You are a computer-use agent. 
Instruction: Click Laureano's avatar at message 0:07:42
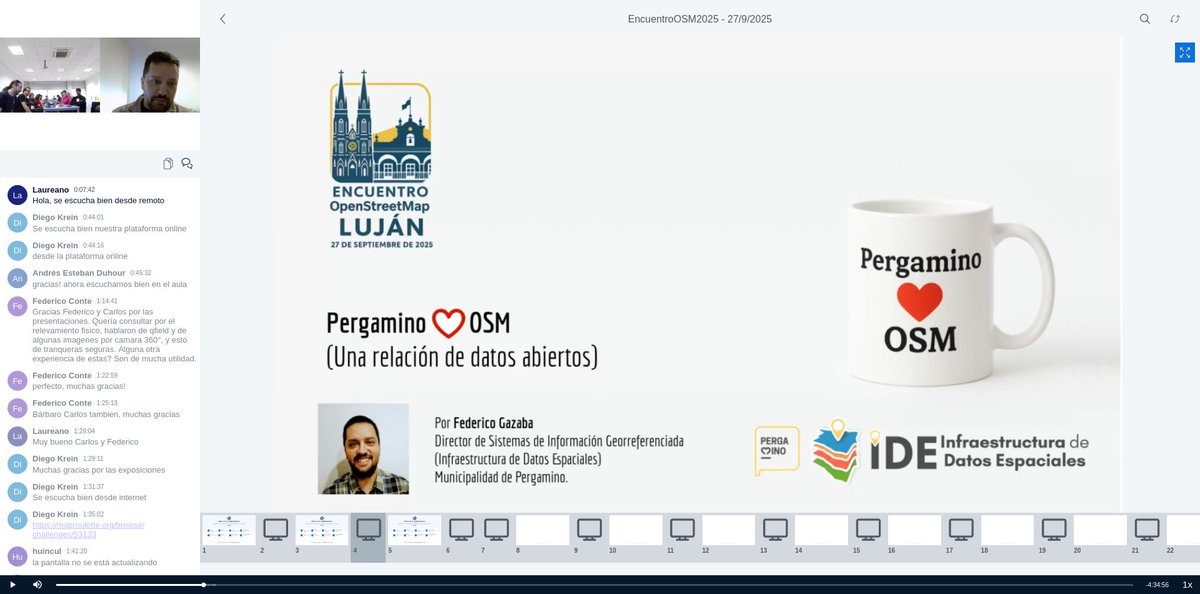(x=17, y=195)
